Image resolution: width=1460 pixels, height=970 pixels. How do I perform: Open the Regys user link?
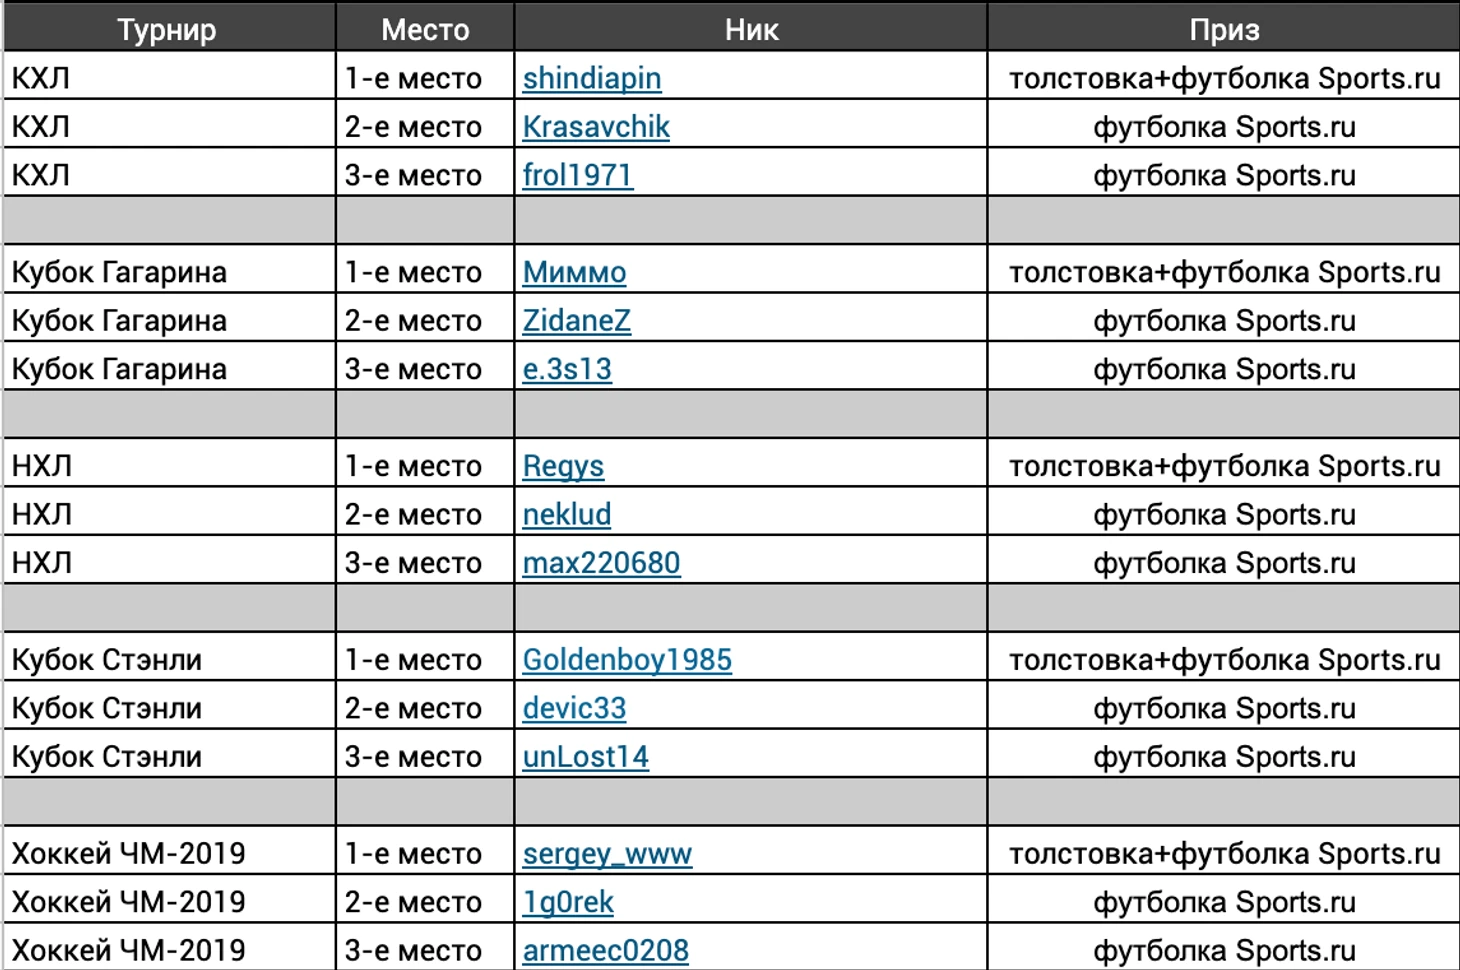[563, 466]
